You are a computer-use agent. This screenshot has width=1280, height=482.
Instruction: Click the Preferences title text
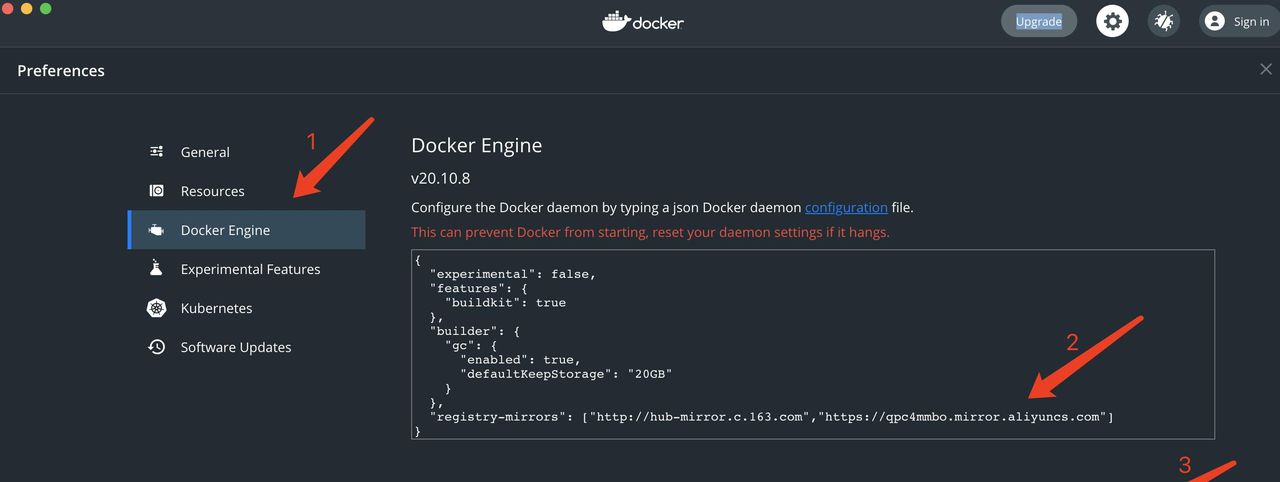61,71
